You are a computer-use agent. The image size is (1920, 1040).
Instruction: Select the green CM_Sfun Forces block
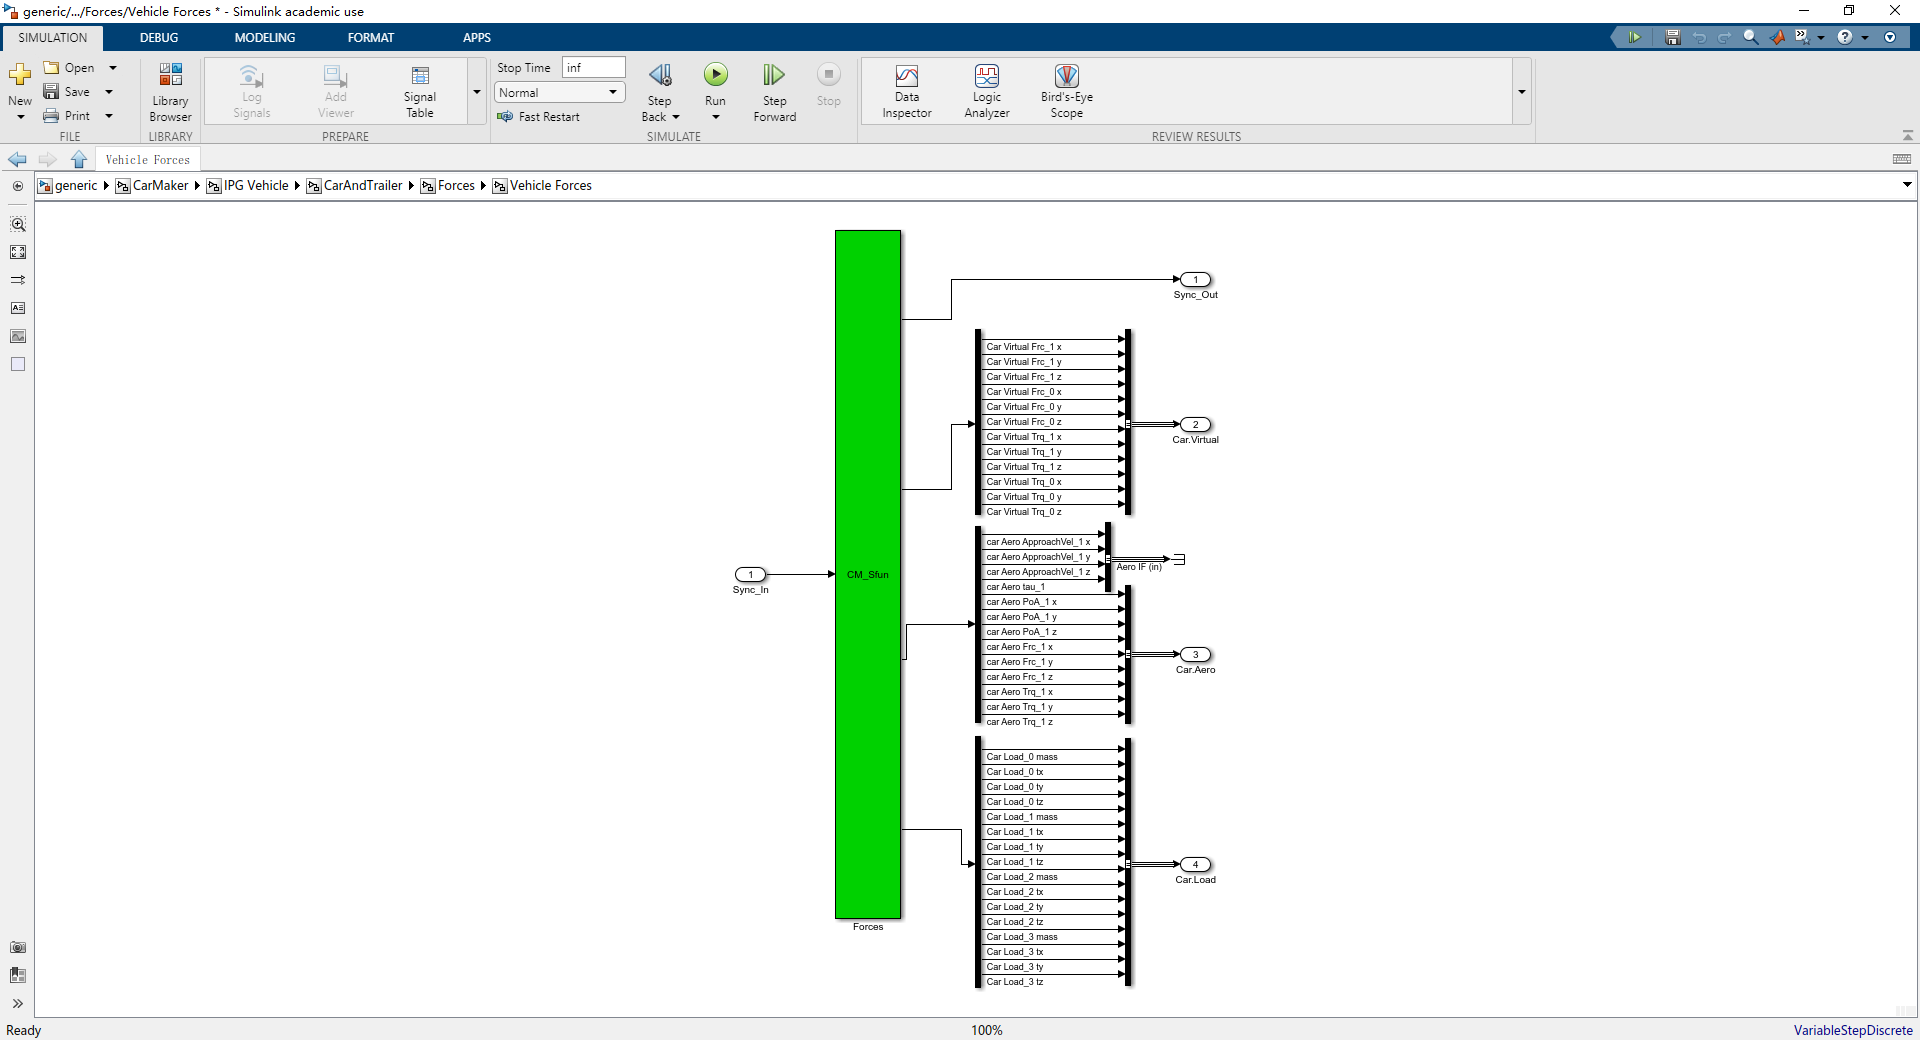click(868, 574)
